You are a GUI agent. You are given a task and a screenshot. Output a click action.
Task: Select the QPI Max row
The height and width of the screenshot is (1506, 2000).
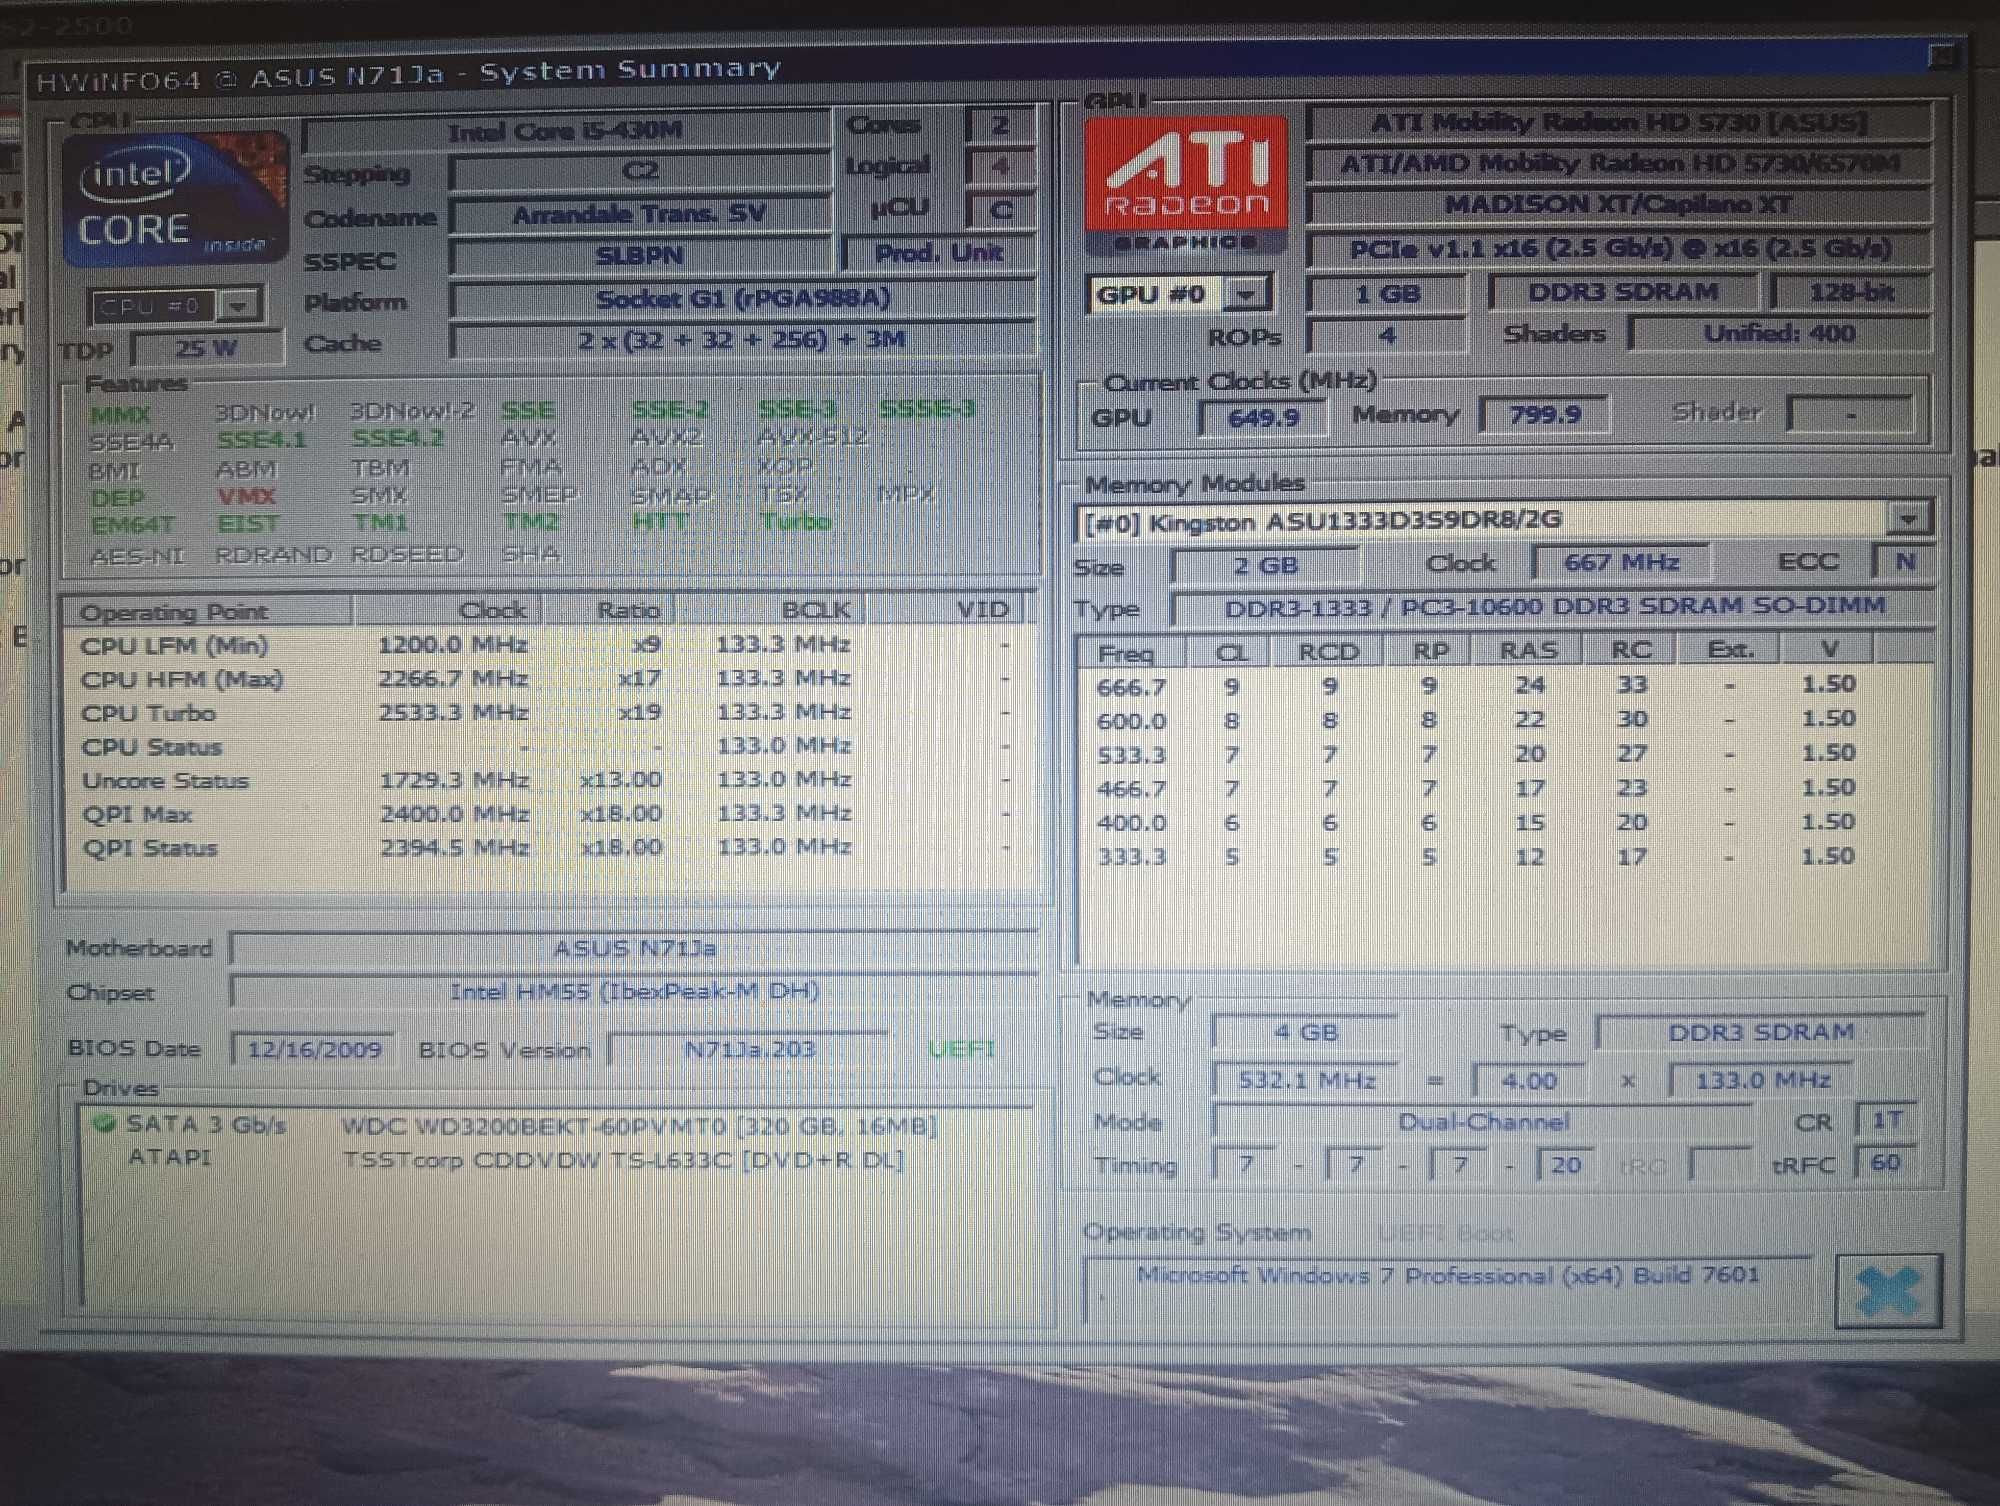(x=548, y=814)
